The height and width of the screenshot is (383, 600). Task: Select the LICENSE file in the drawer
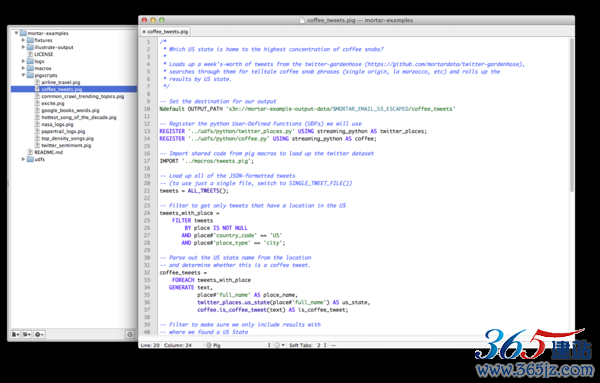[x=44, y=54]
